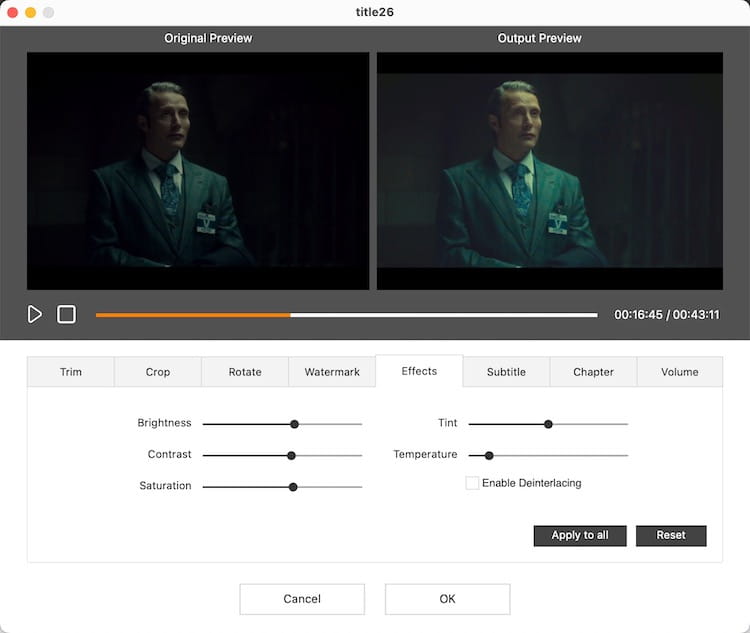The image size is (750, 633).
Task: Open the Trim tab
Action: 71,372
